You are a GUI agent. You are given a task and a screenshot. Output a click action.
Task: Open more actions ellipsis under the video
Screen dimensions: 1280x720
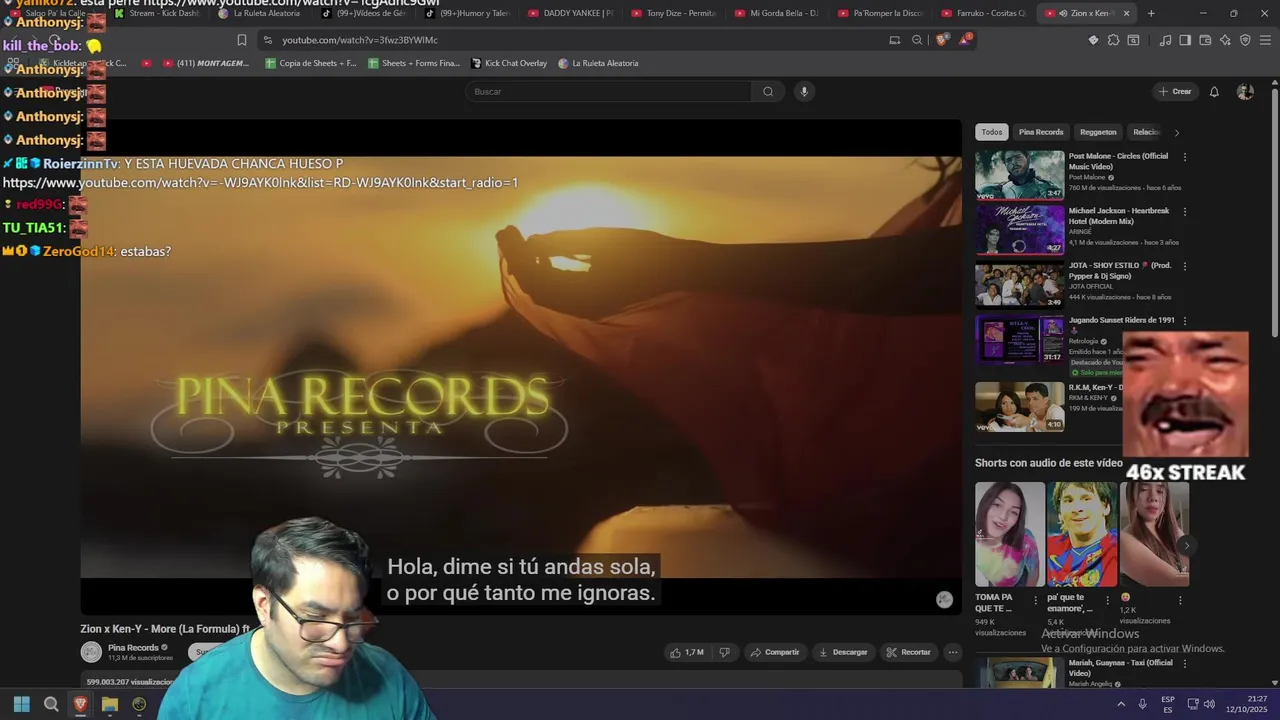pyautogui.click(x=953, y=652)
